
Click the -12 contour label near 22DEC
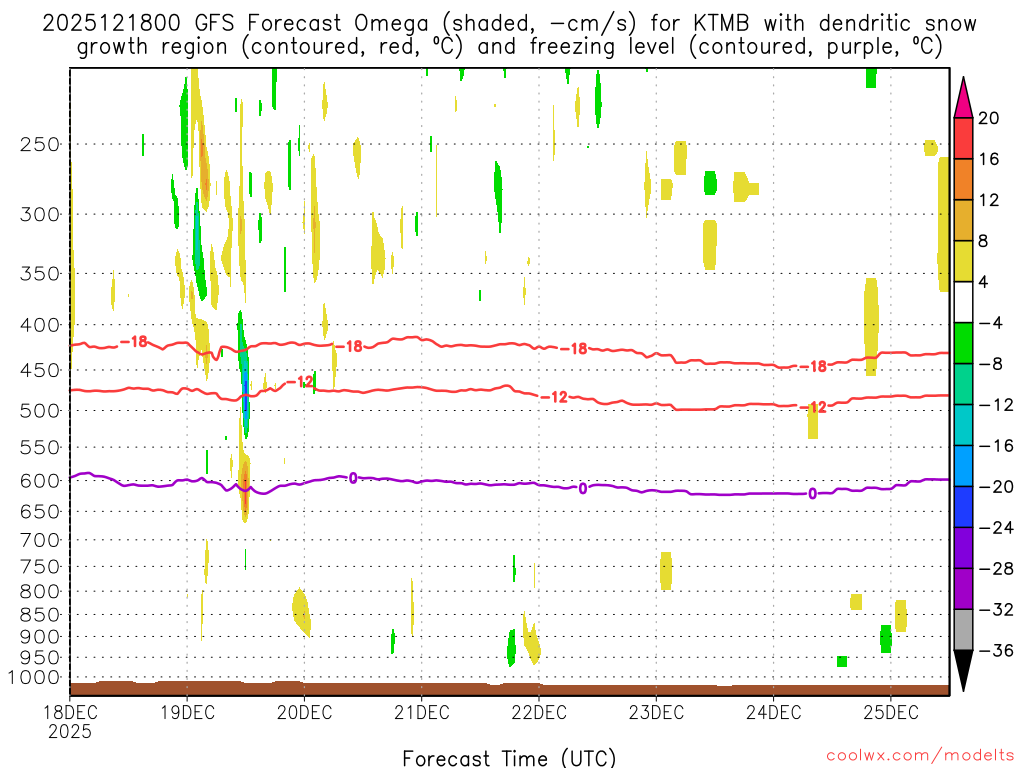click(x=554, y=397)
